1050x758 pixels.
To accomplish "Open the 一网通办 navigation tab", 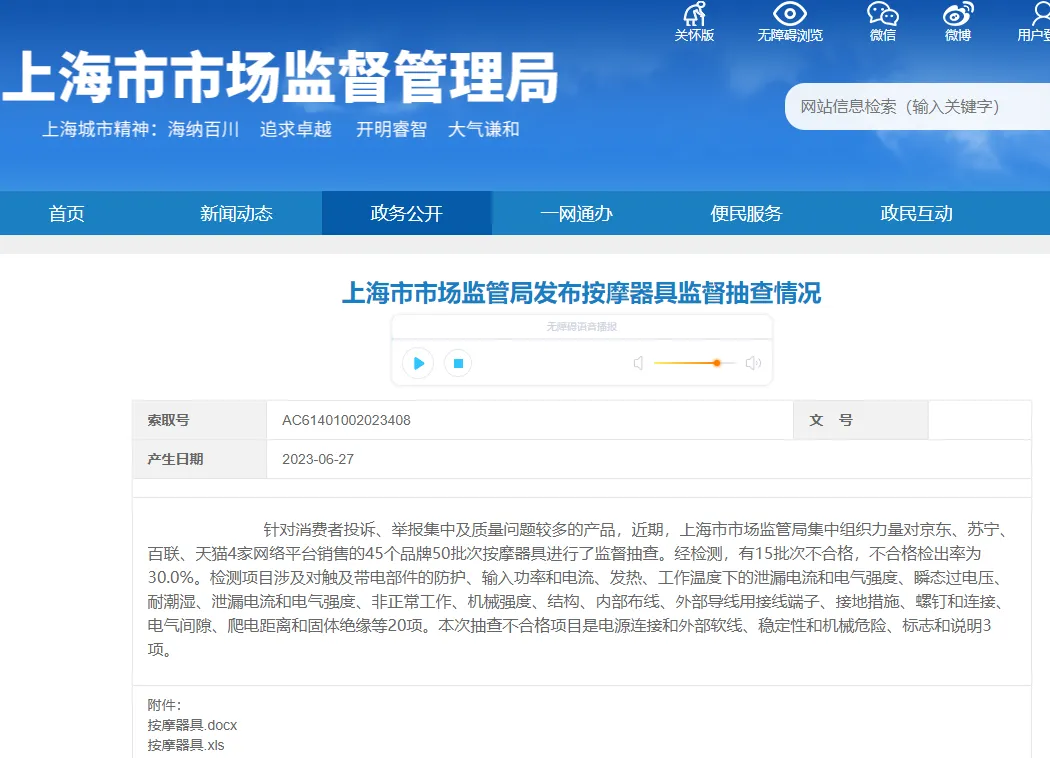I will [x=577, y=213].
